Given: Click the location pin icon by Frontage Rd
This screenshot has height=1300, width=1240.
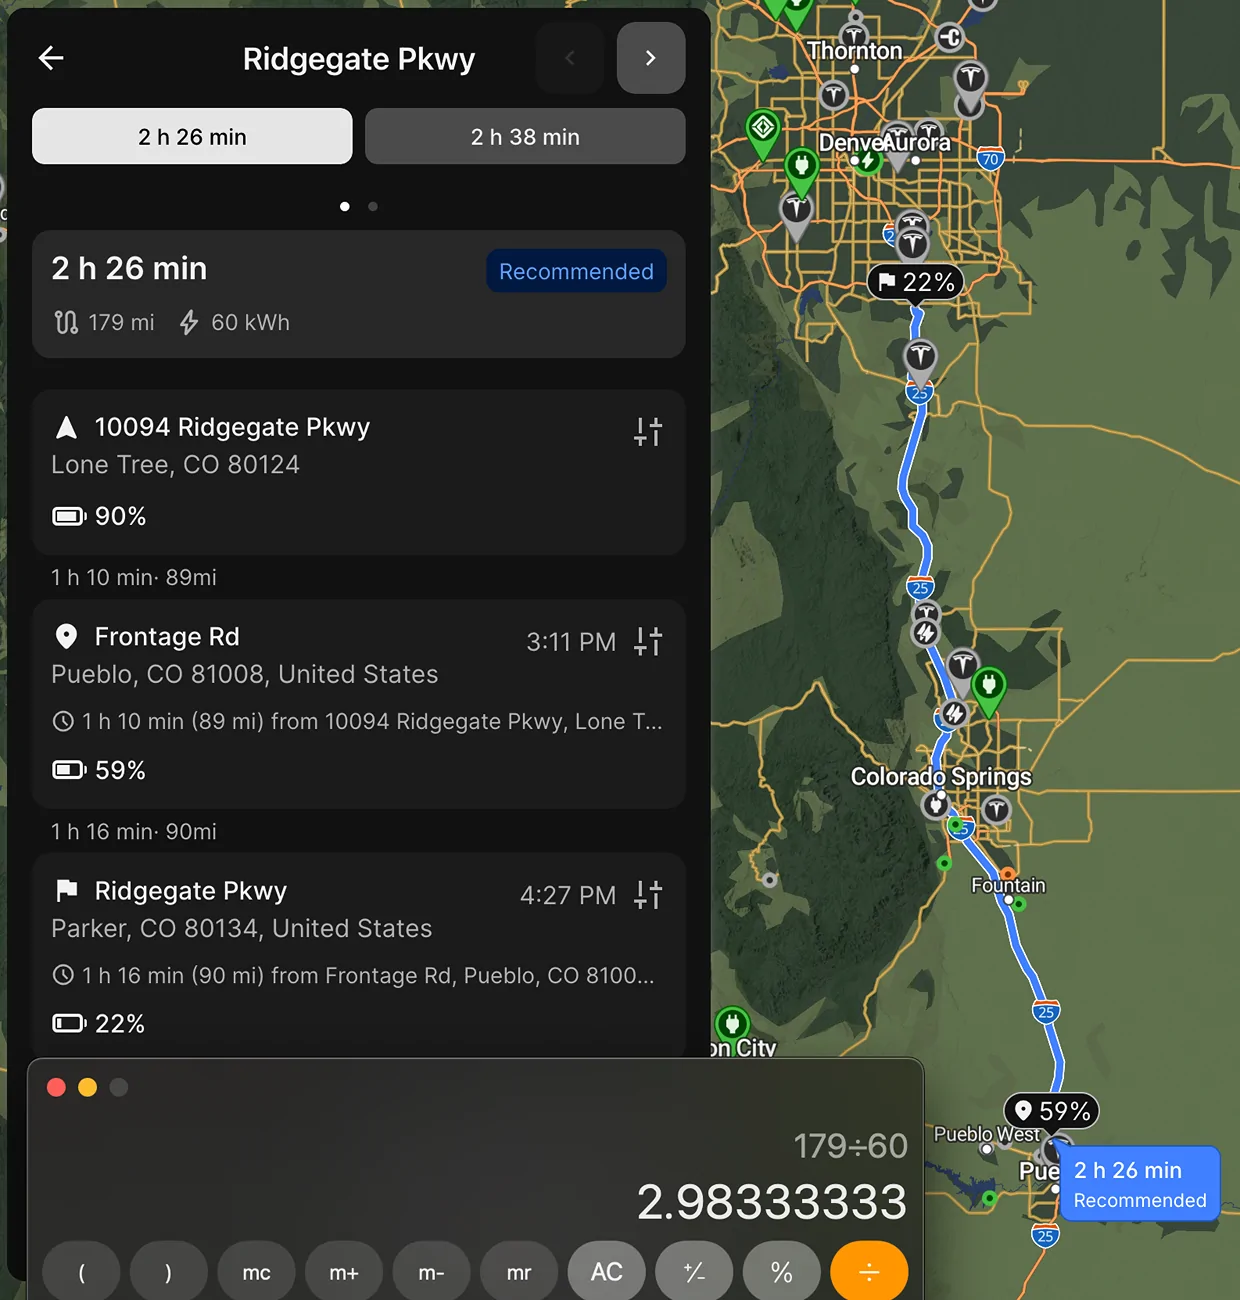Looking at the screenshot, I should (66, 637).
